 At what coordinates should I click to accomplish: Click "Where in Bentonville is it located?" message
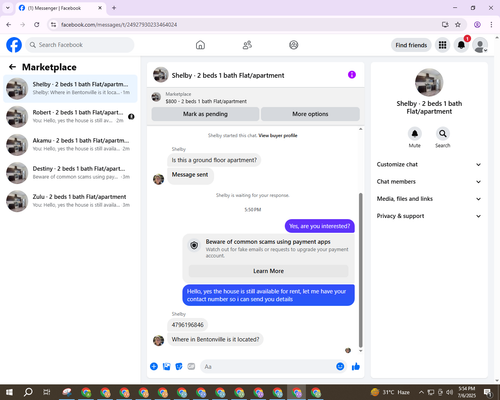tap(215, 339)
